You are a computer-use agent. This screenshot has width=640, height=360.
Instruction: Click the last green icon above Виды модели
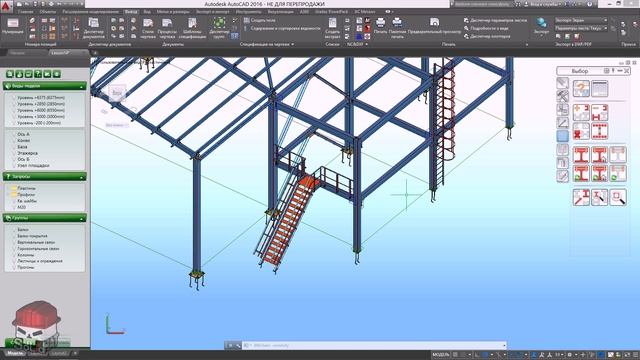[x=57, y=74]
